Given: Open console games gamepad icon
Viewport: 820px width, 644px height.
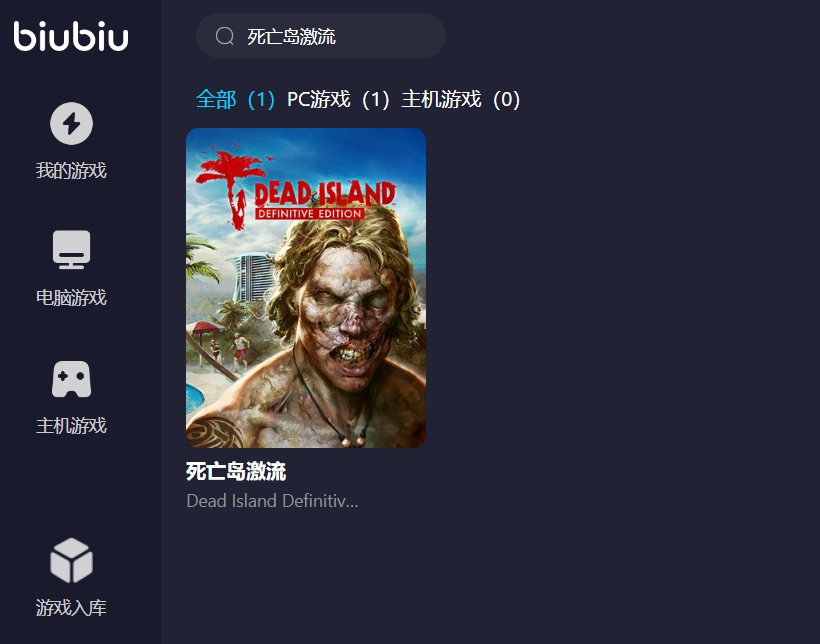Looking at the screenshot, I should coord(71,379).
